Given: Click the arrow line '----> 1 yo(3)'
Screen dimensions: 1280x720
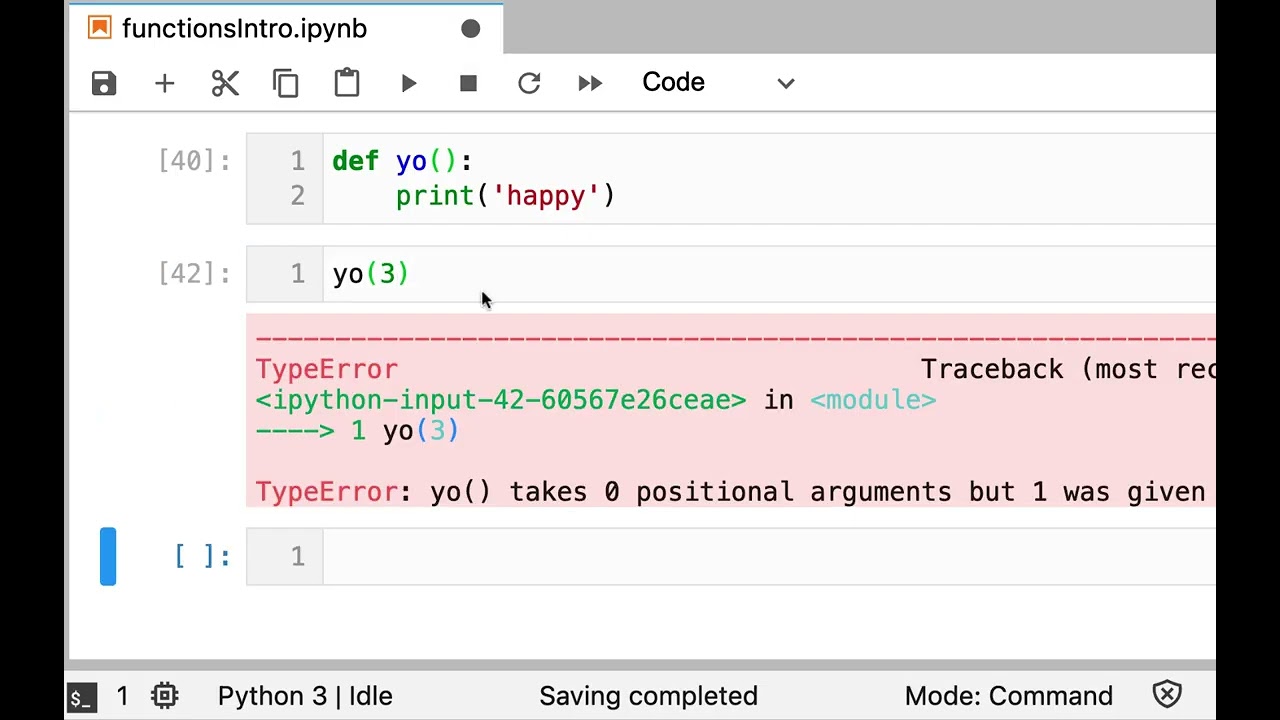Looking at the screenshot, I should coord(357,431).
